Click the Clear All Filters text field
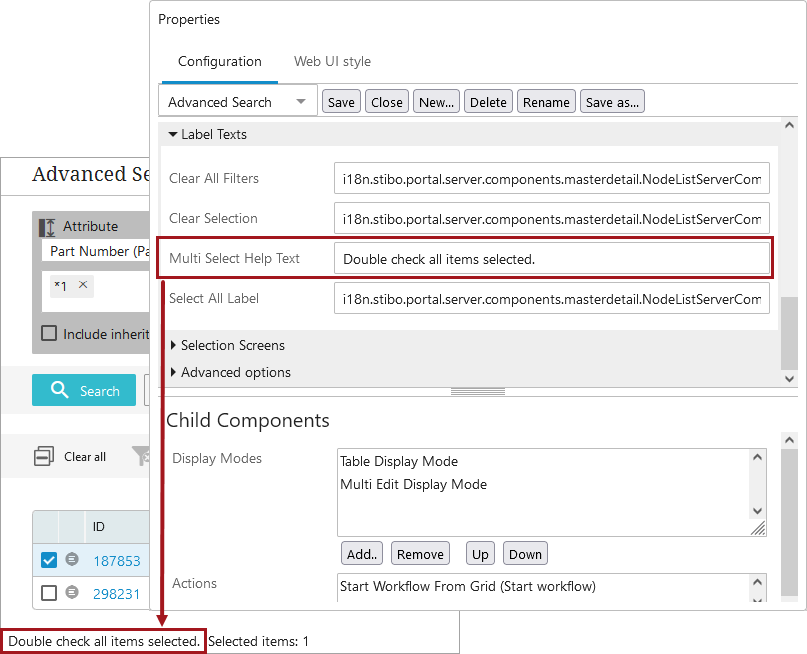 (552, 178)
